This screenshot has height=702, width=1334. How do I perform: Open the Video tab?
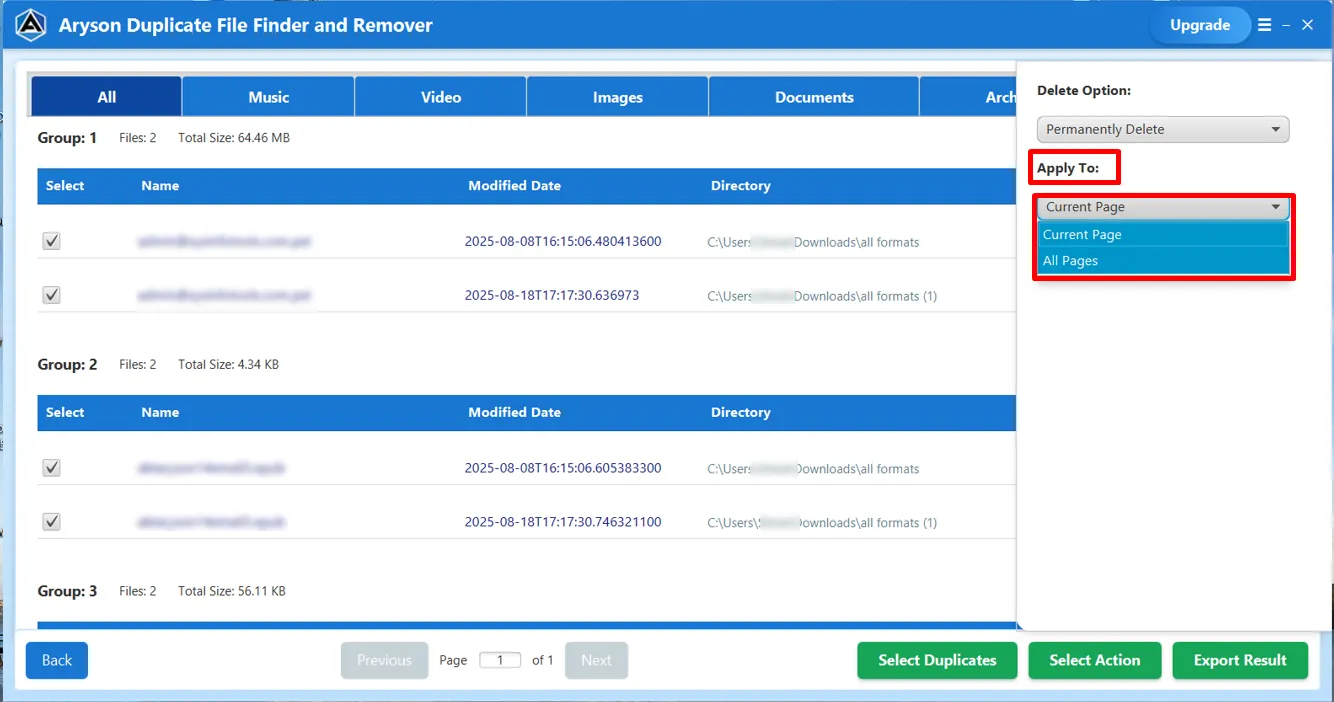point(440,96)
